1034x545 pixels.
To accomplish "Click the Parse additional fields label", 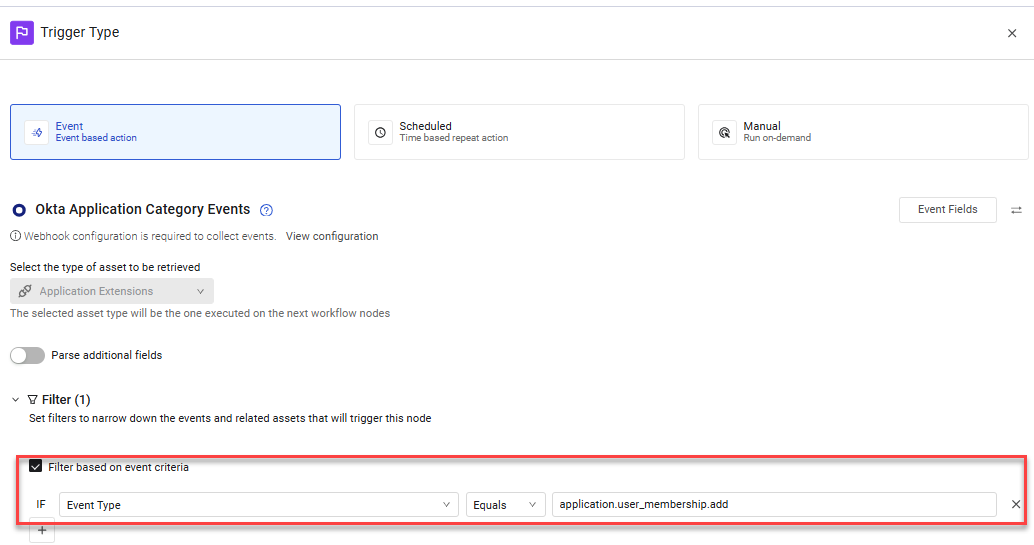I will (107, 355).
